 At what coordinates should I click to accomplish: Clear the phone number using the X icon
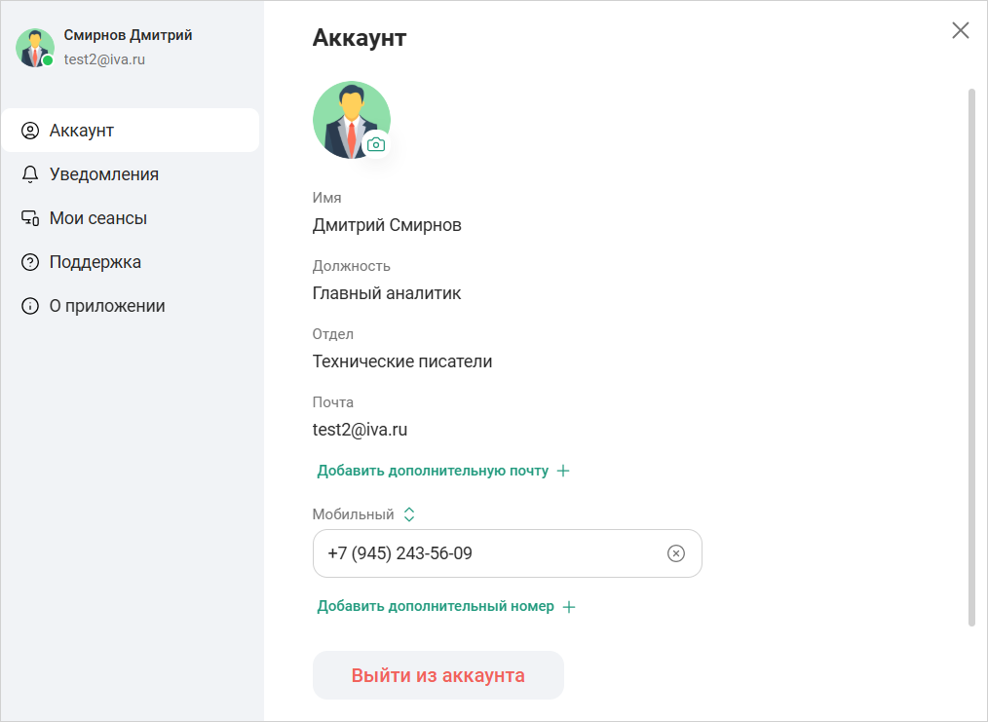tap(676, 553)
